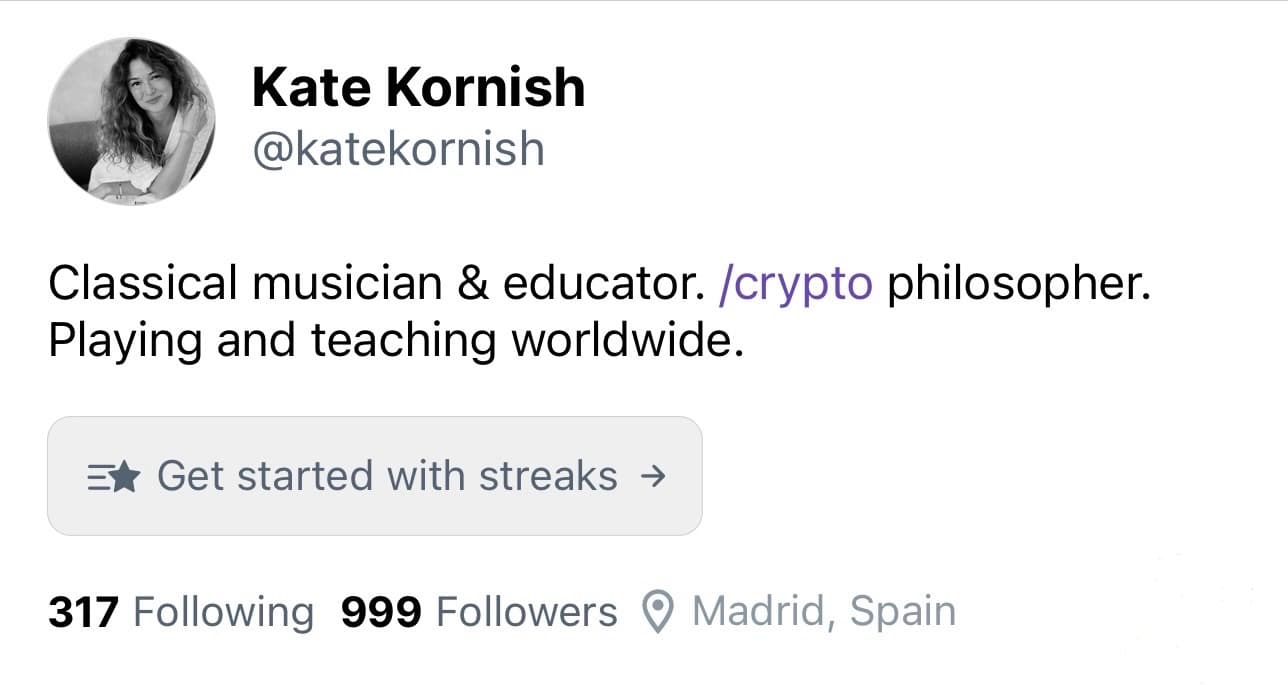Open Kate Kornish's circular profile photo
1288x685 pixels.
[131, 121]
